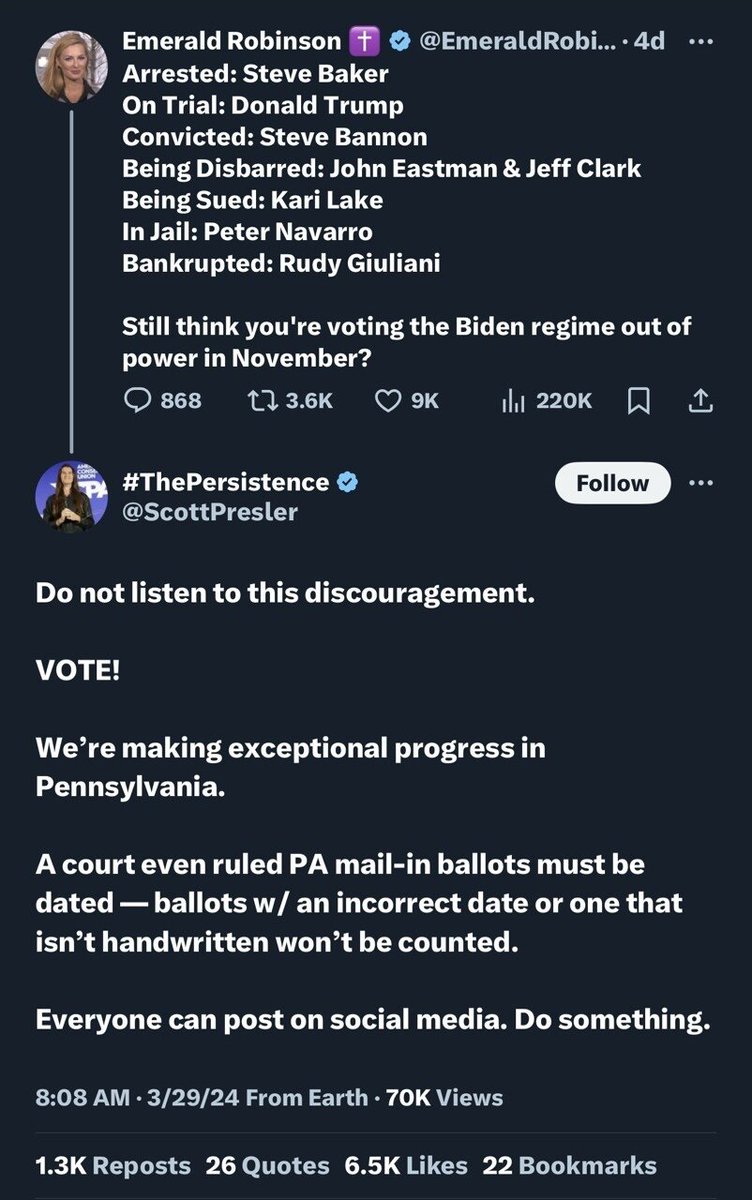Click Emerald Robinson's verified badge

[x=397, y=41]
